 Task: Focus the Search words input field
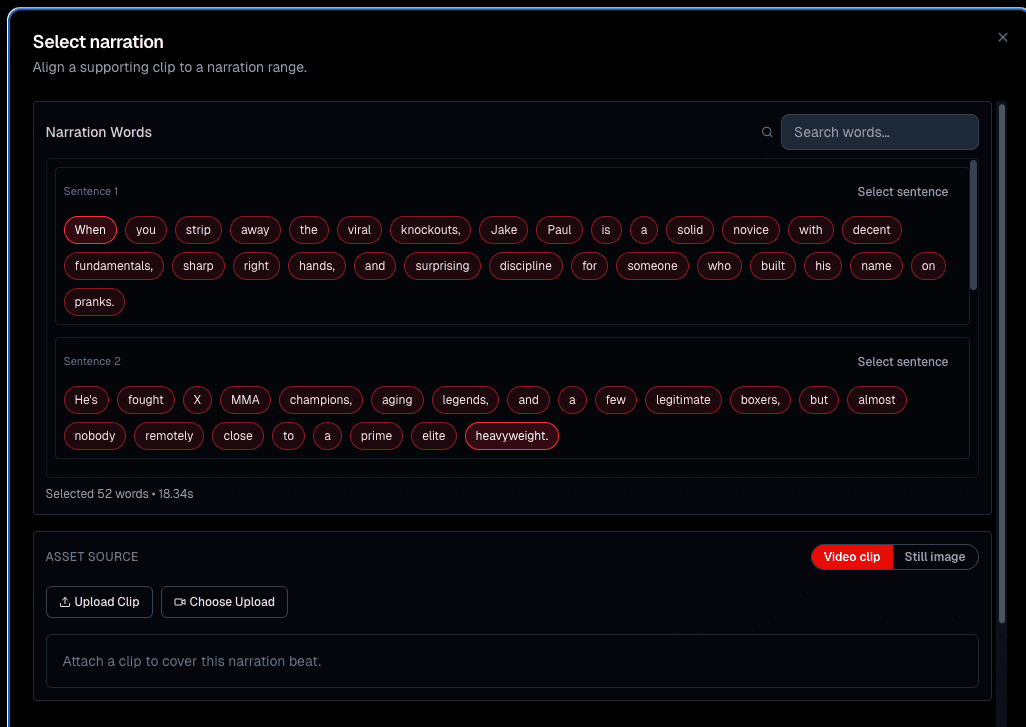tap(879, 132)
